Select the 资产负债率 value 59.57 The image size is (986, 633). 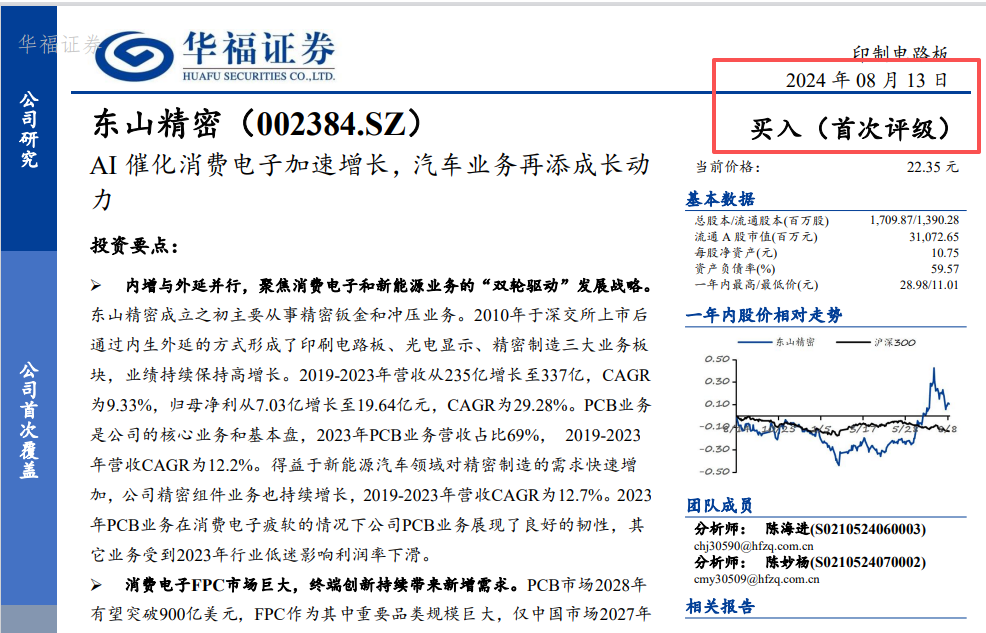945,268
